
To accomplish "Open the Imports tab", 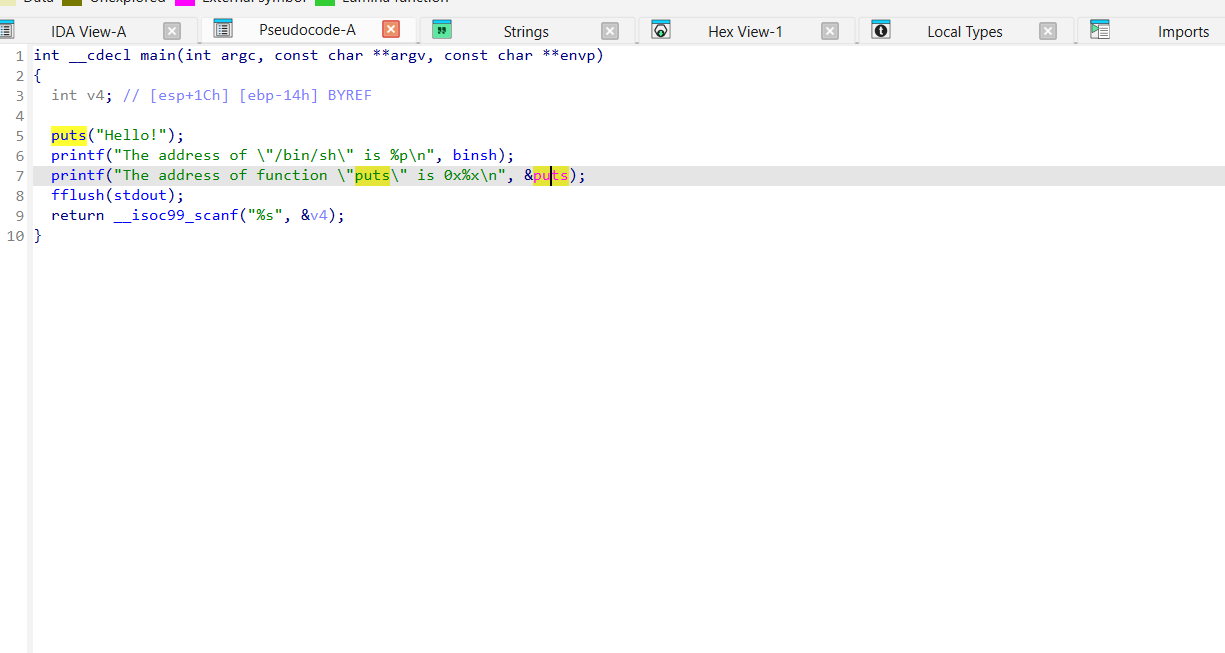I will [x=1183, y=32].
